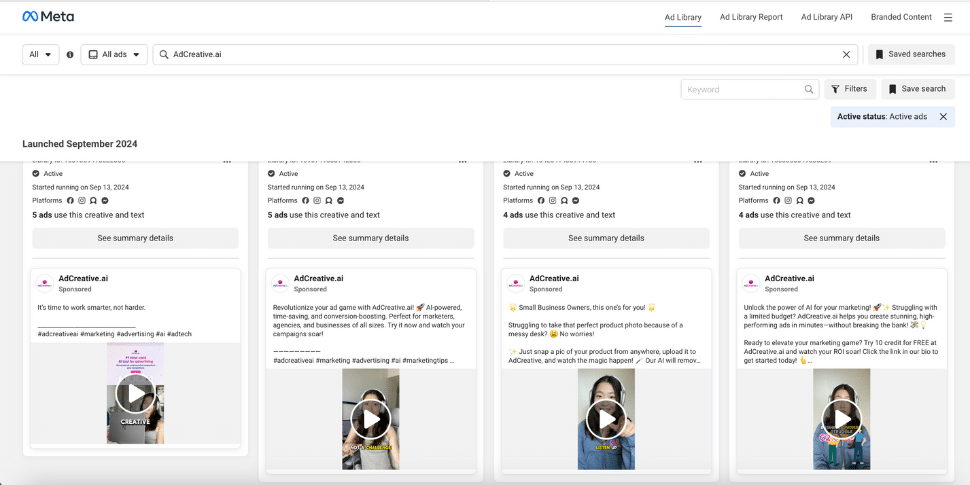Click Instagram platform icon on first ad card
The height and width of the screenshot is (485, 970).
click(82, 200)
